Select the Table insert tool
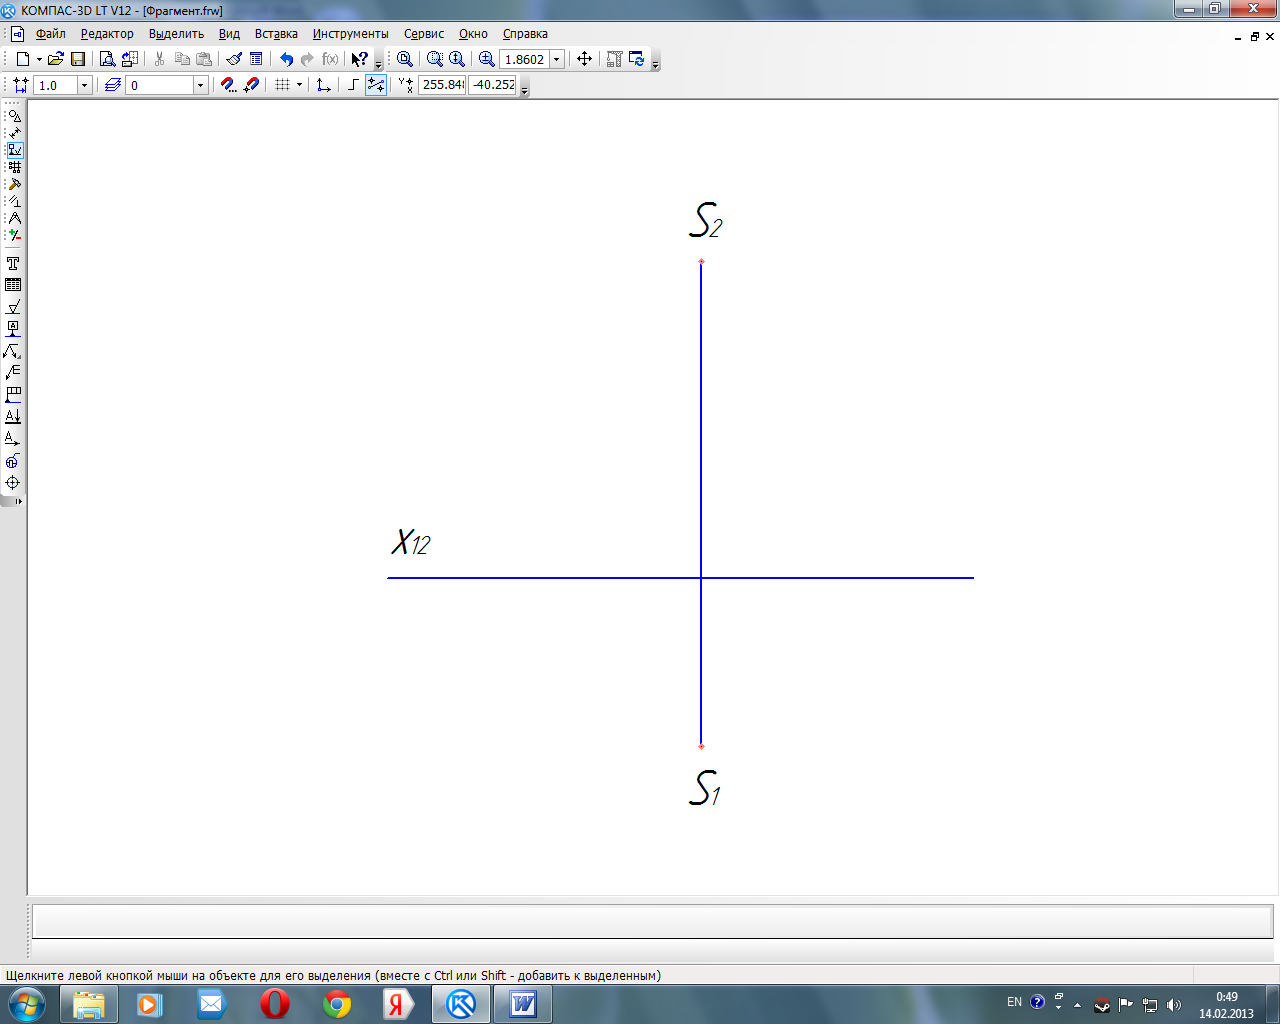Viewport: 1280px width, 1024px height. point(13,285)
